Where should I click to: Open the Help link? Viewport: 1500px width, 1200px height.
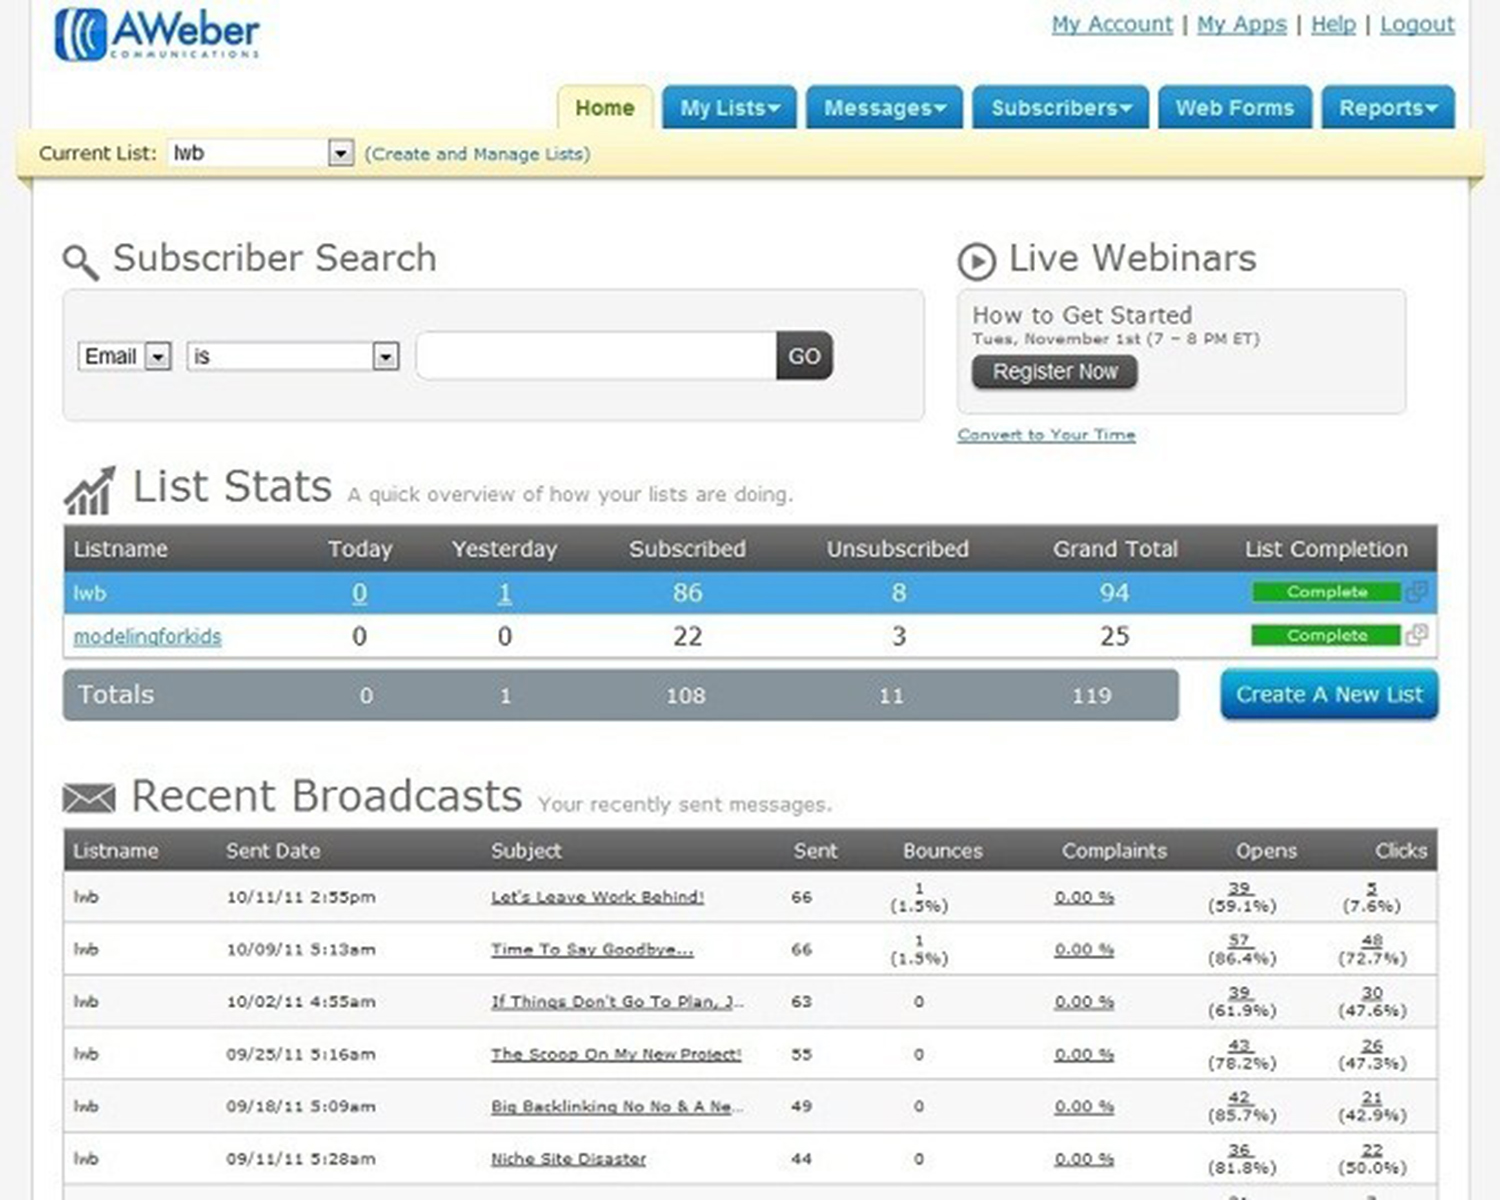pos(1333,24)
